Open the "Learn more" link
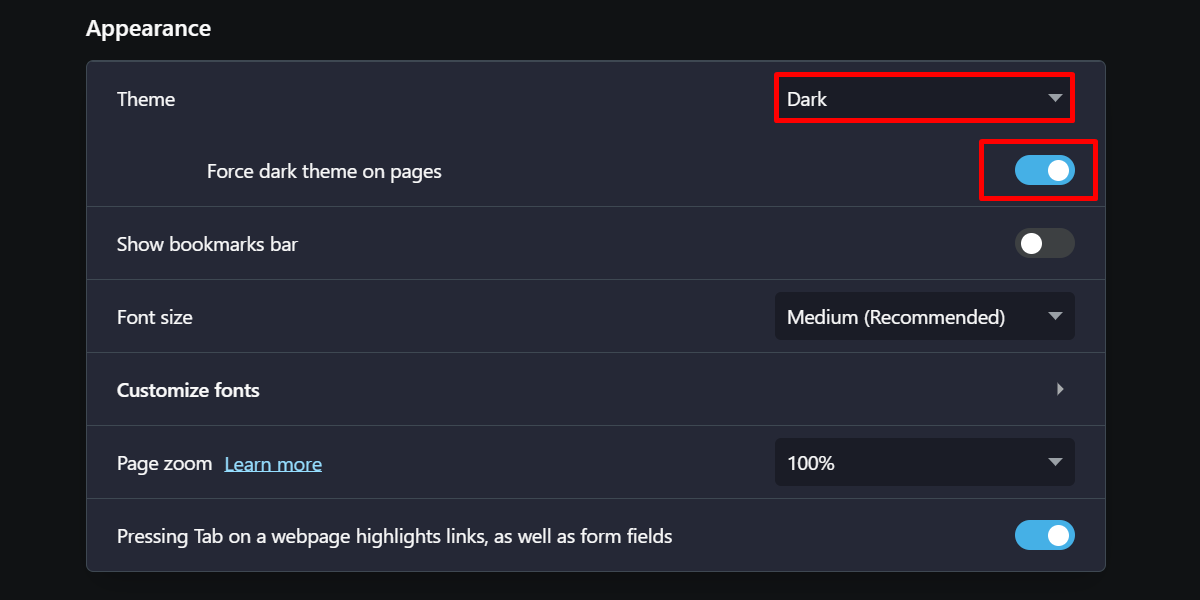 tap(273, 463)
